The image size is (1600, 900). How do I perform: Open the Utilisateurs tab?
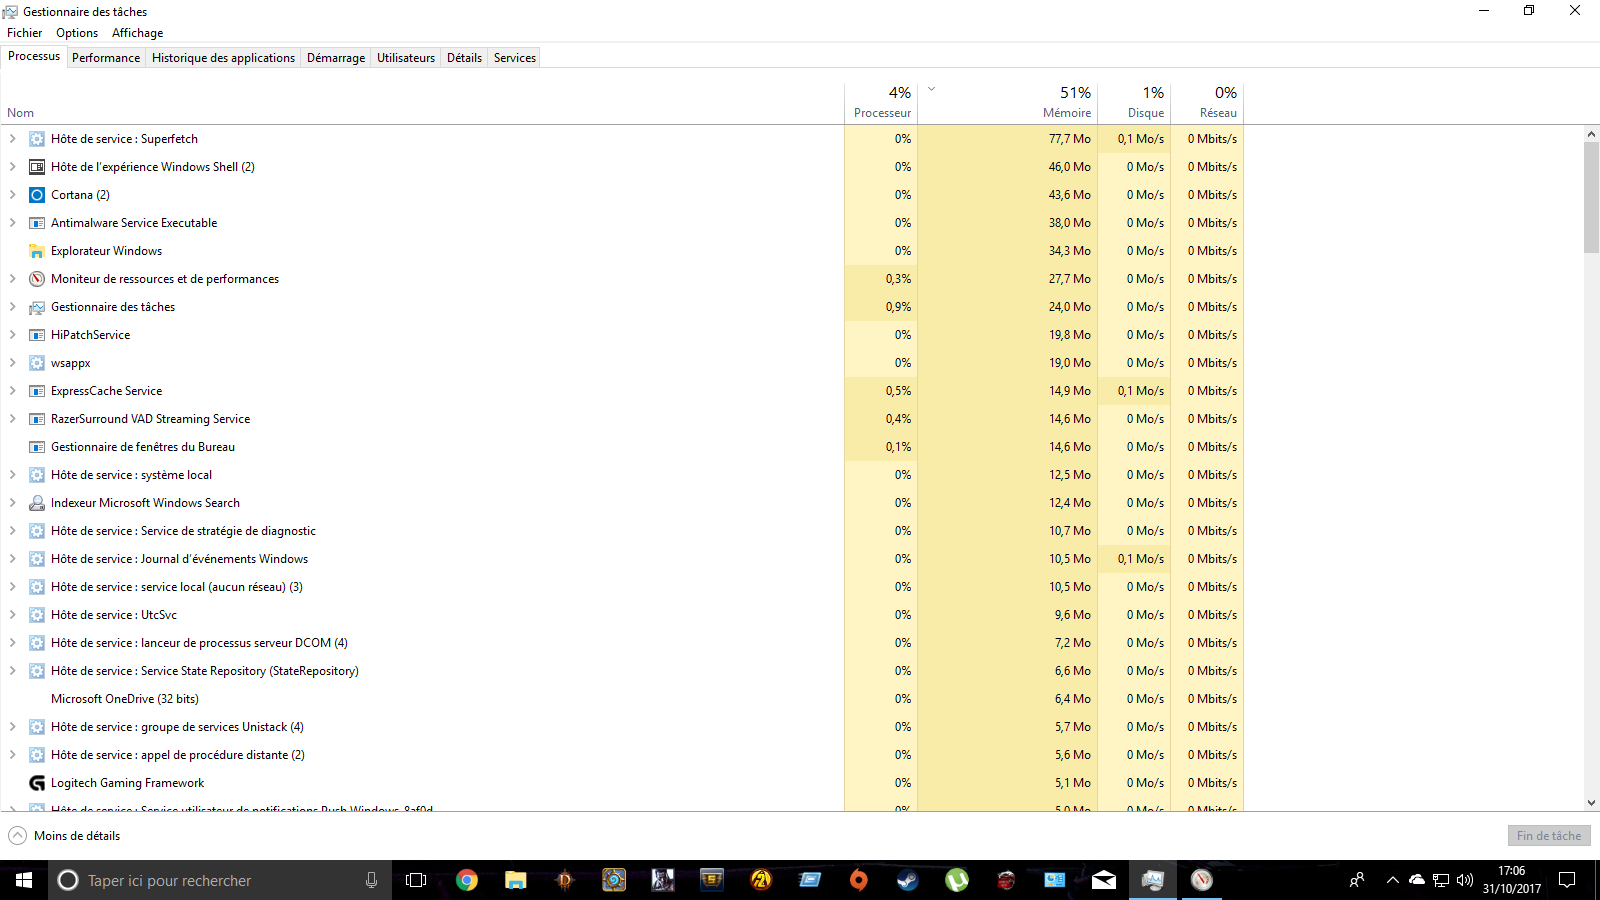[x=406, y=58]
